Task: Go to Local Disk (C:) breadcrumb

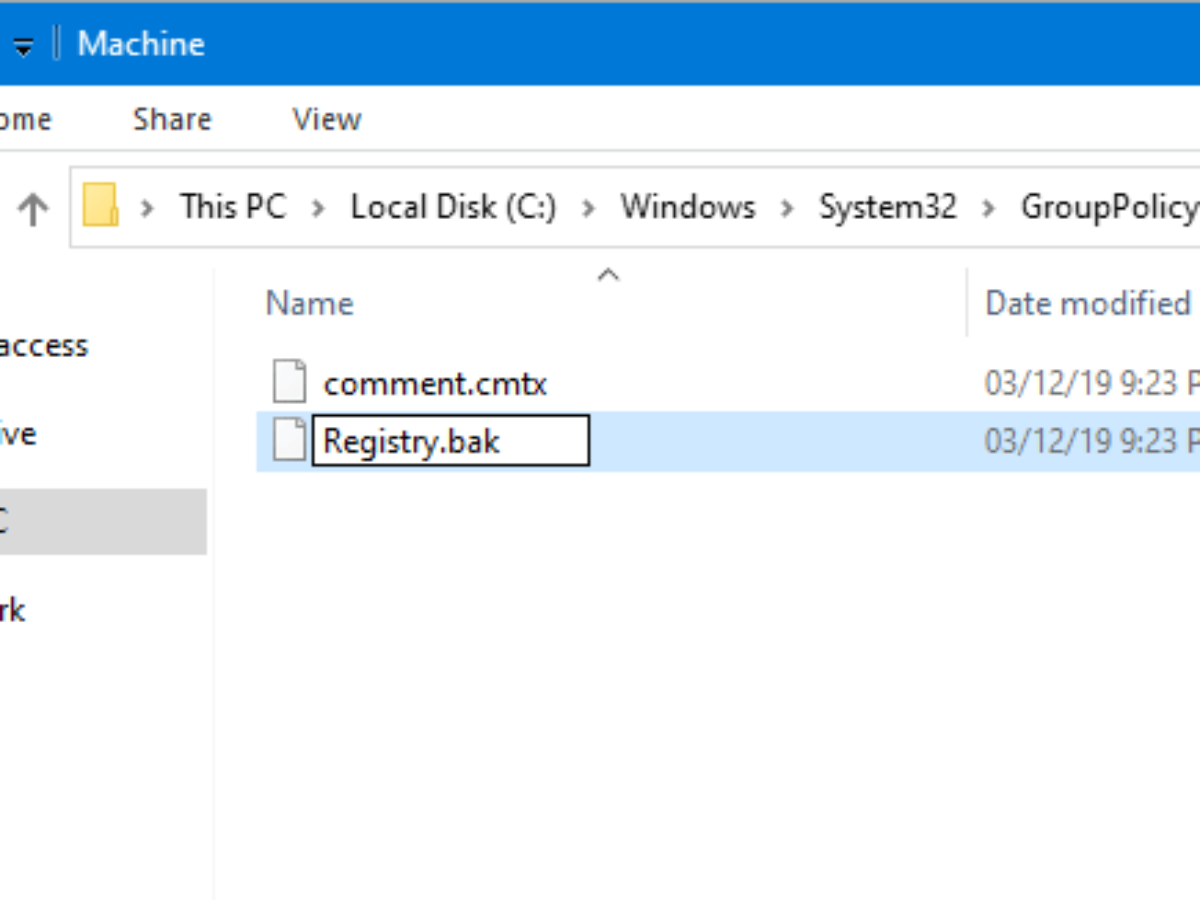Action: (453, 207)
